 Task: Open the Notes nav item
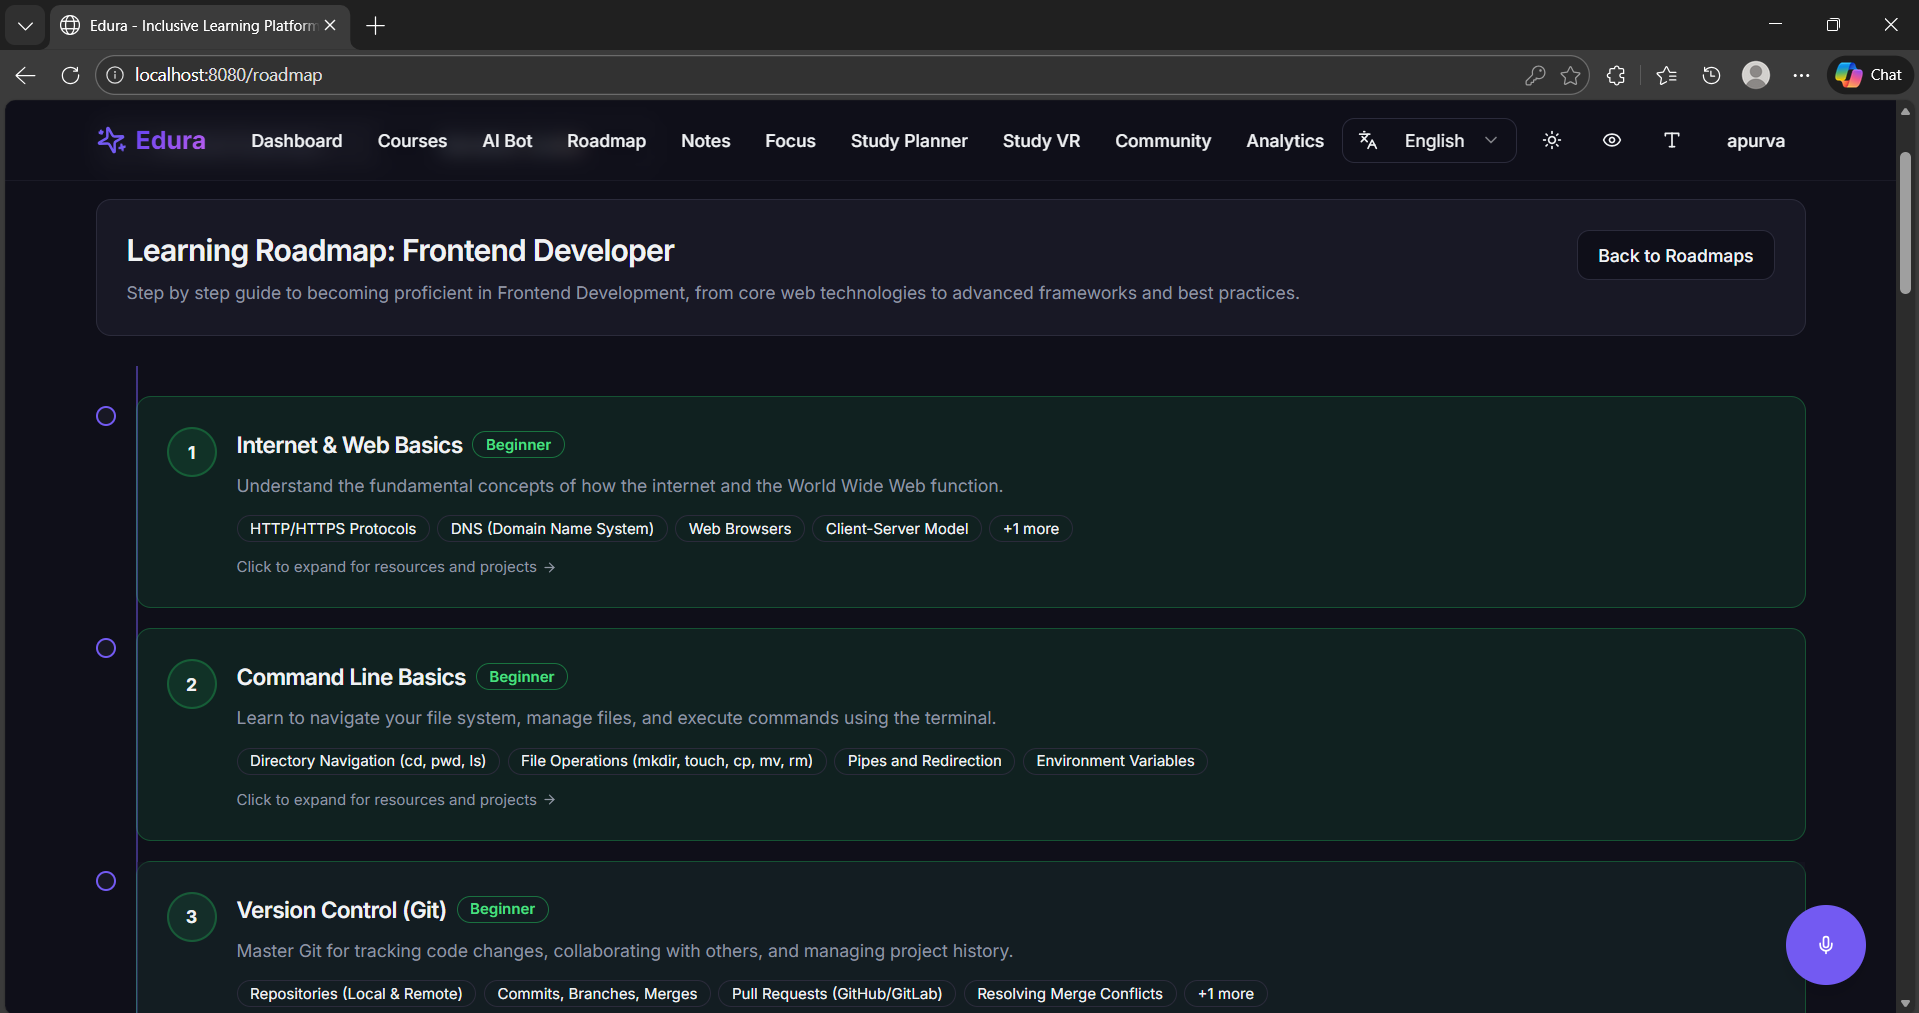tap(706, 141)
